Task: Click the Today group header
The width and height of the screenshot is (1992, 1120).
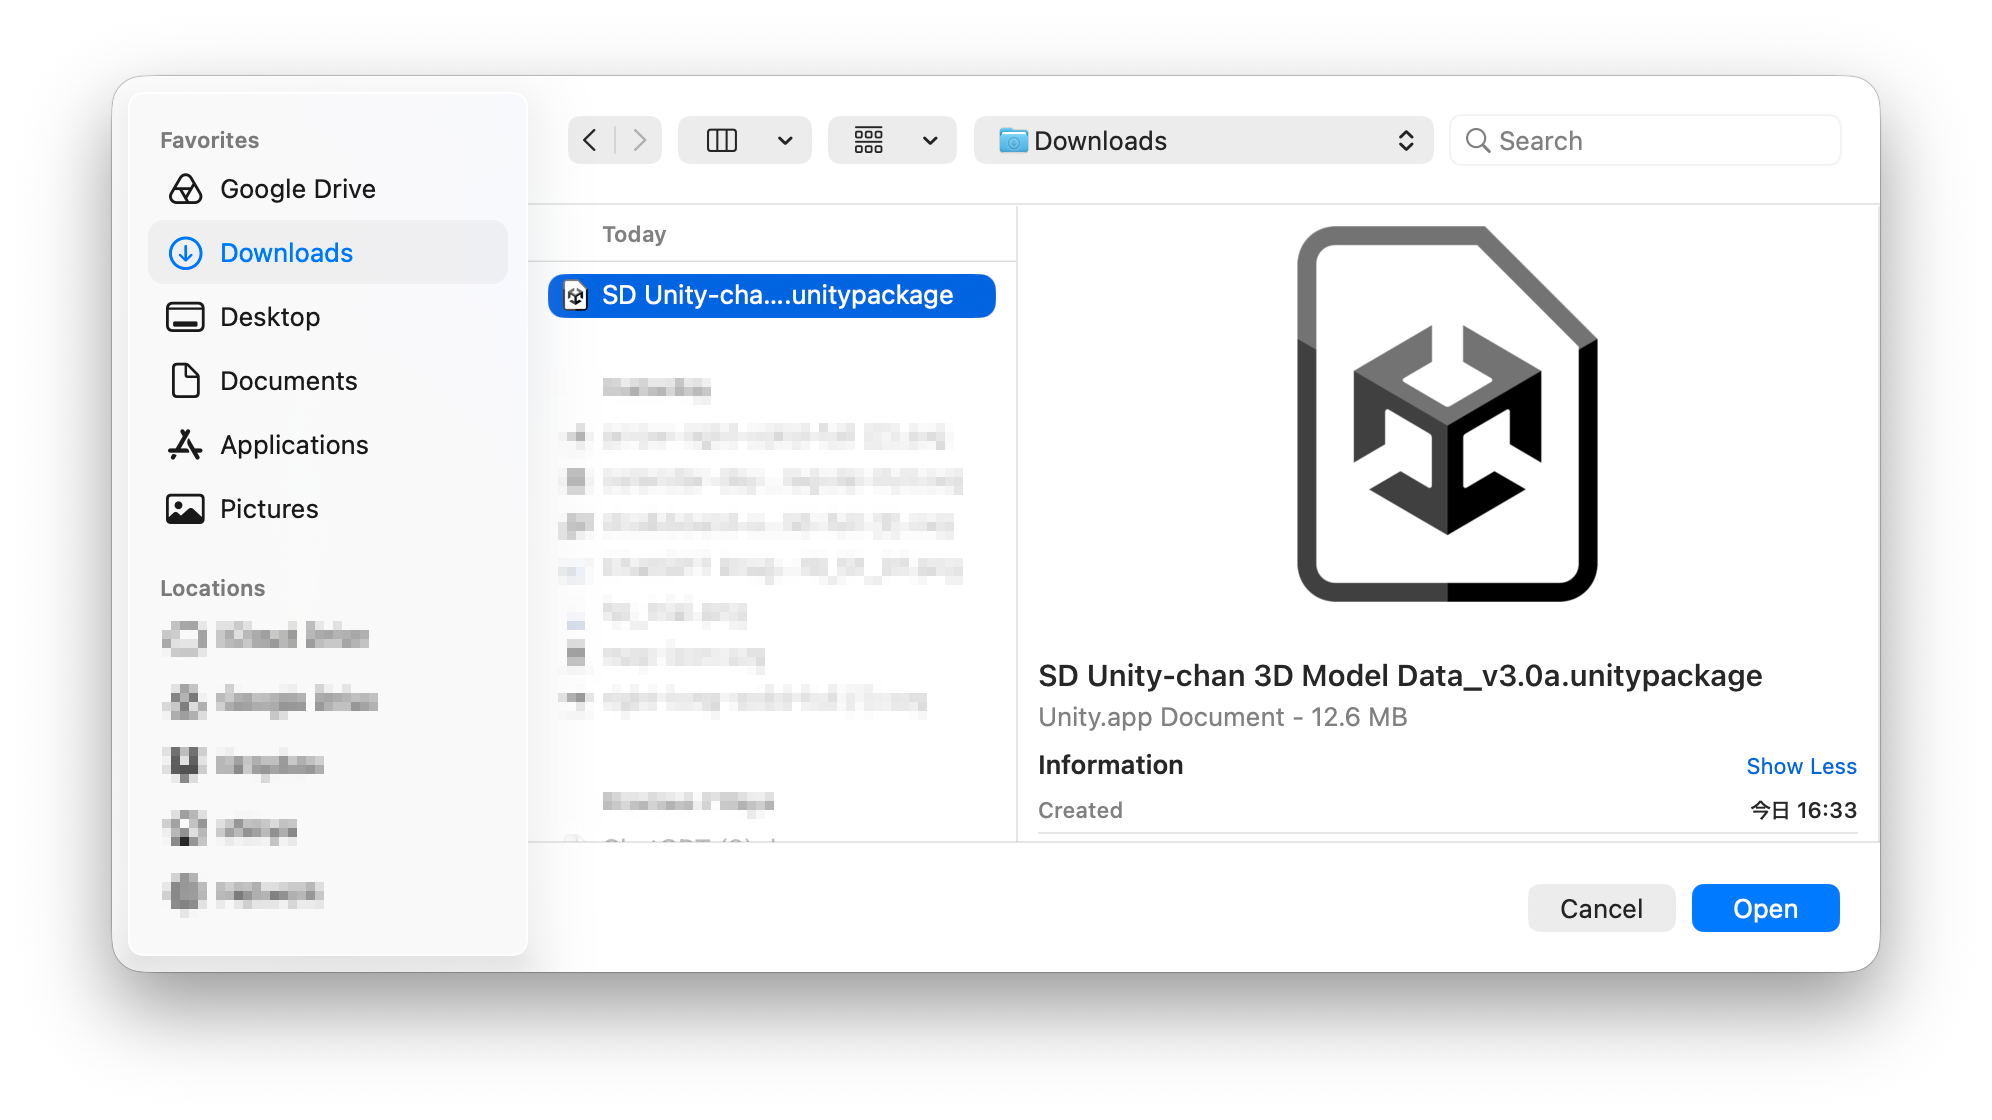Action: [x=634, y=234]
